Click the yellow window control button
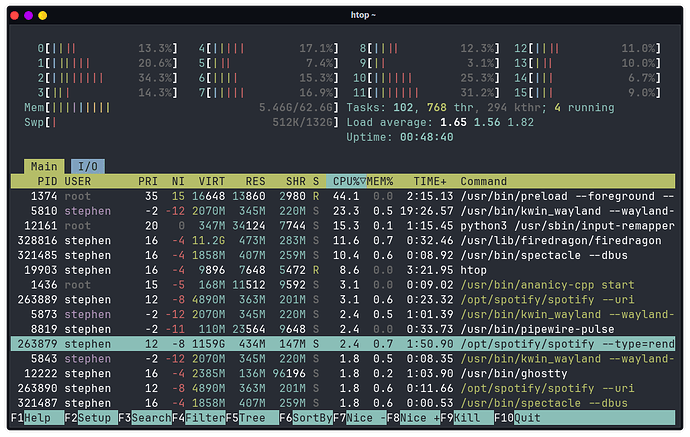This screenshot has width=690, height=437. [x=43, y=16]
